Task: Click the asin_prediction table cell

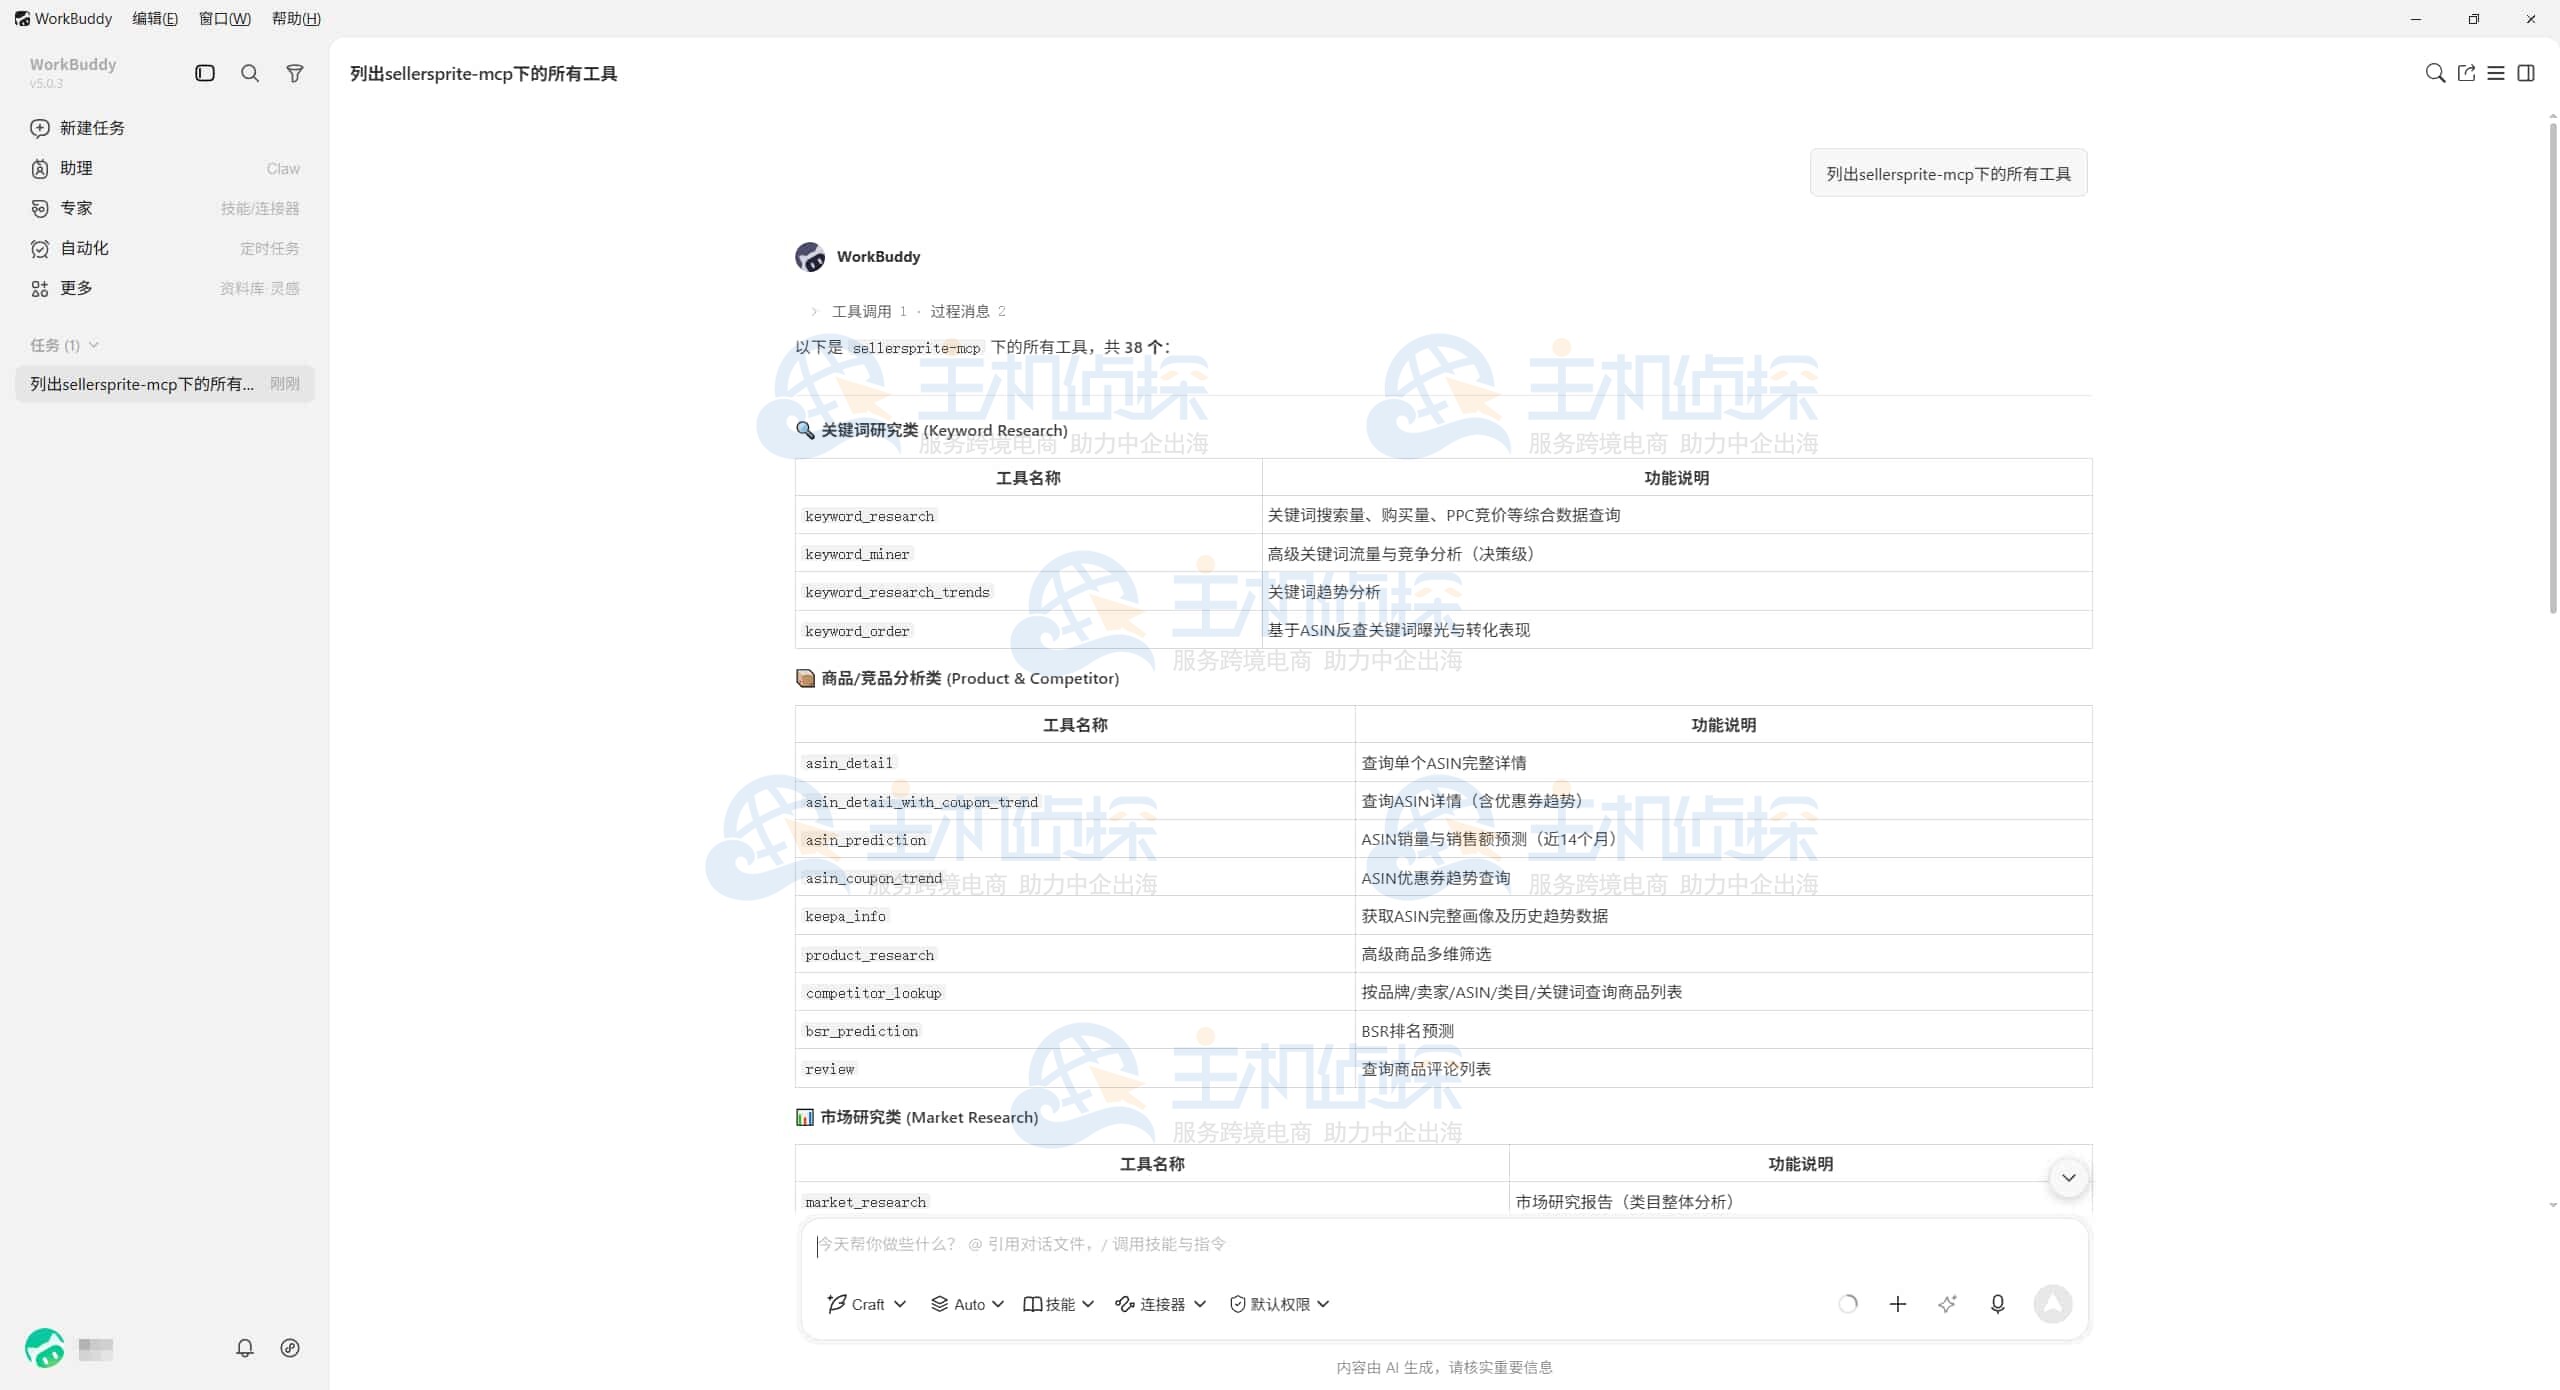Action: click(1075, 840)
